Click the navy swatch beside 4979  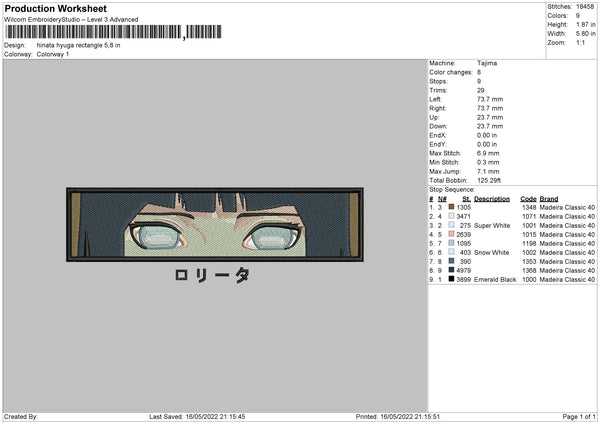click(x=451, y=270)
